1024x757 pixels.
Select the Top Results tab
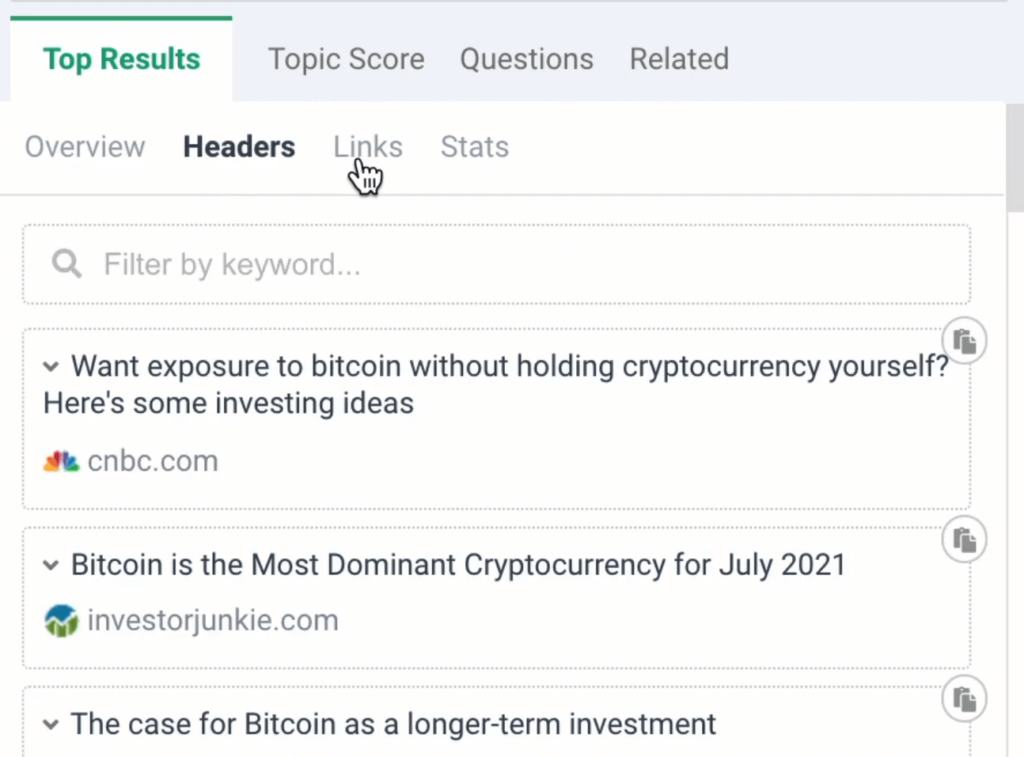click(121, 59)
